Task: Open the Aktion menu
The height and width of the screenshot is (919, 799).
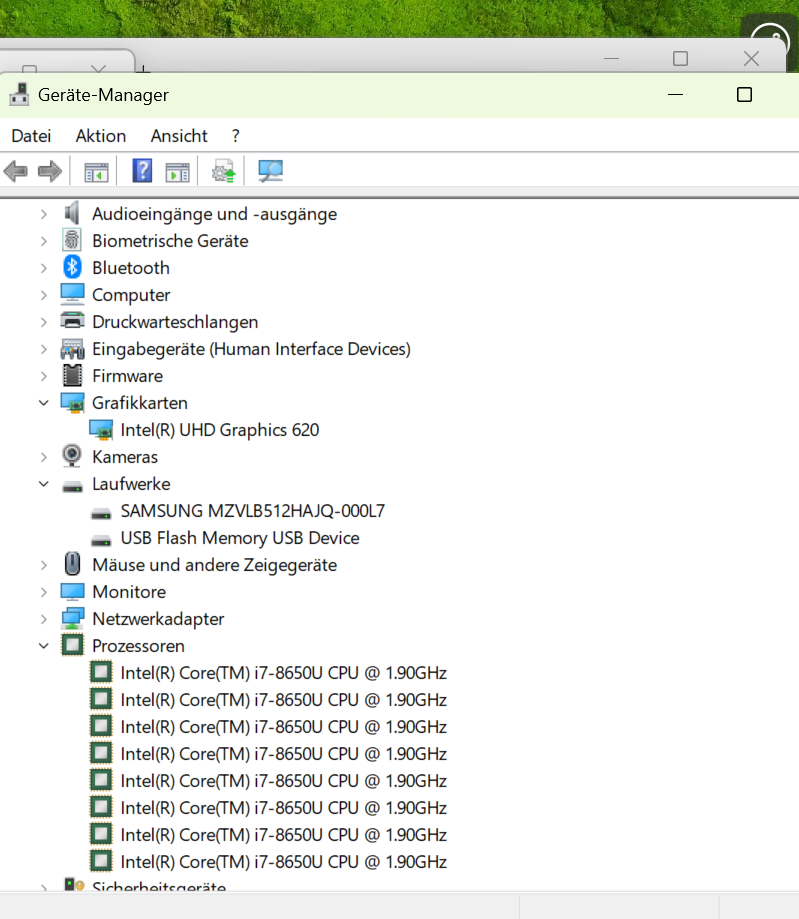Action: pyautogui.click(x=101, y=136)
